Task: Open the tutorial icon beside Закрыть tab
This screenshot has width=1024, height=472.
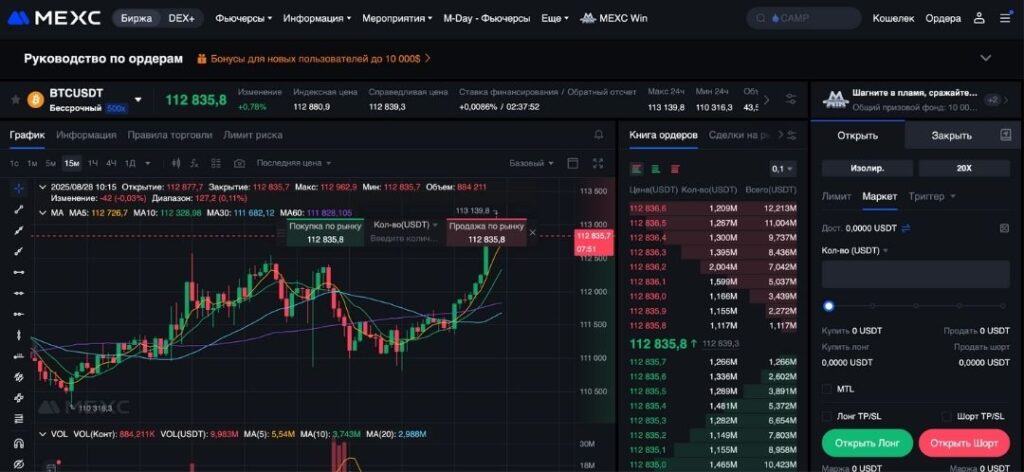Action: (1005, 135)
